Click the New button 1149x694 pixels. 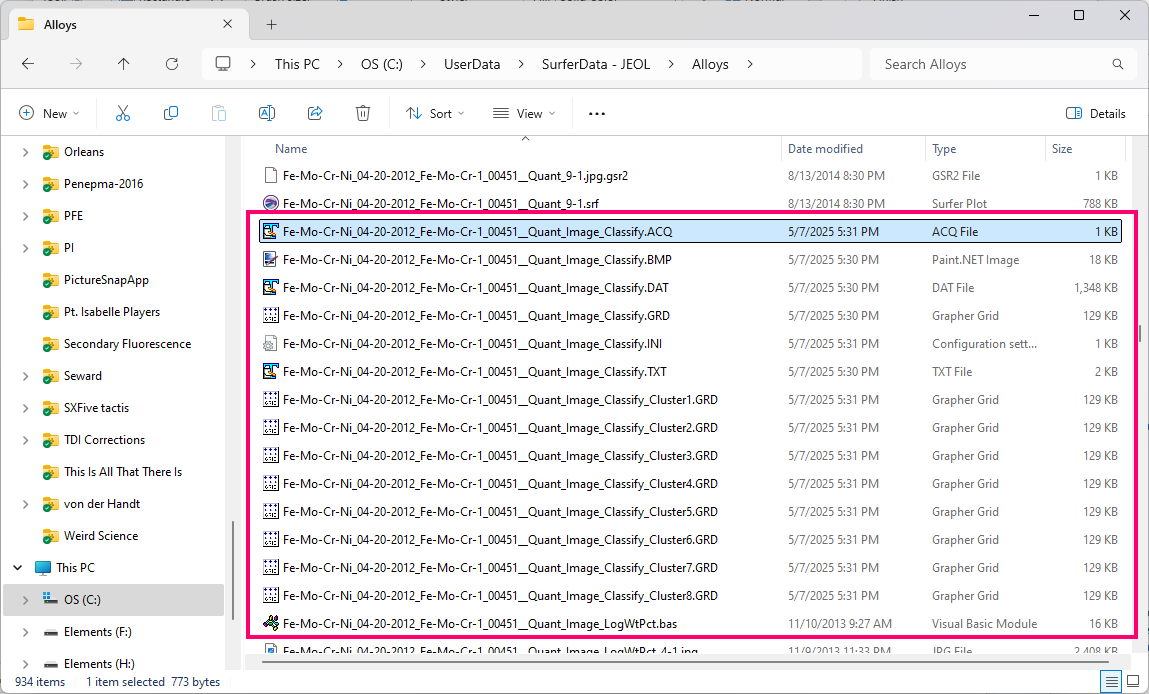[48, 114]
